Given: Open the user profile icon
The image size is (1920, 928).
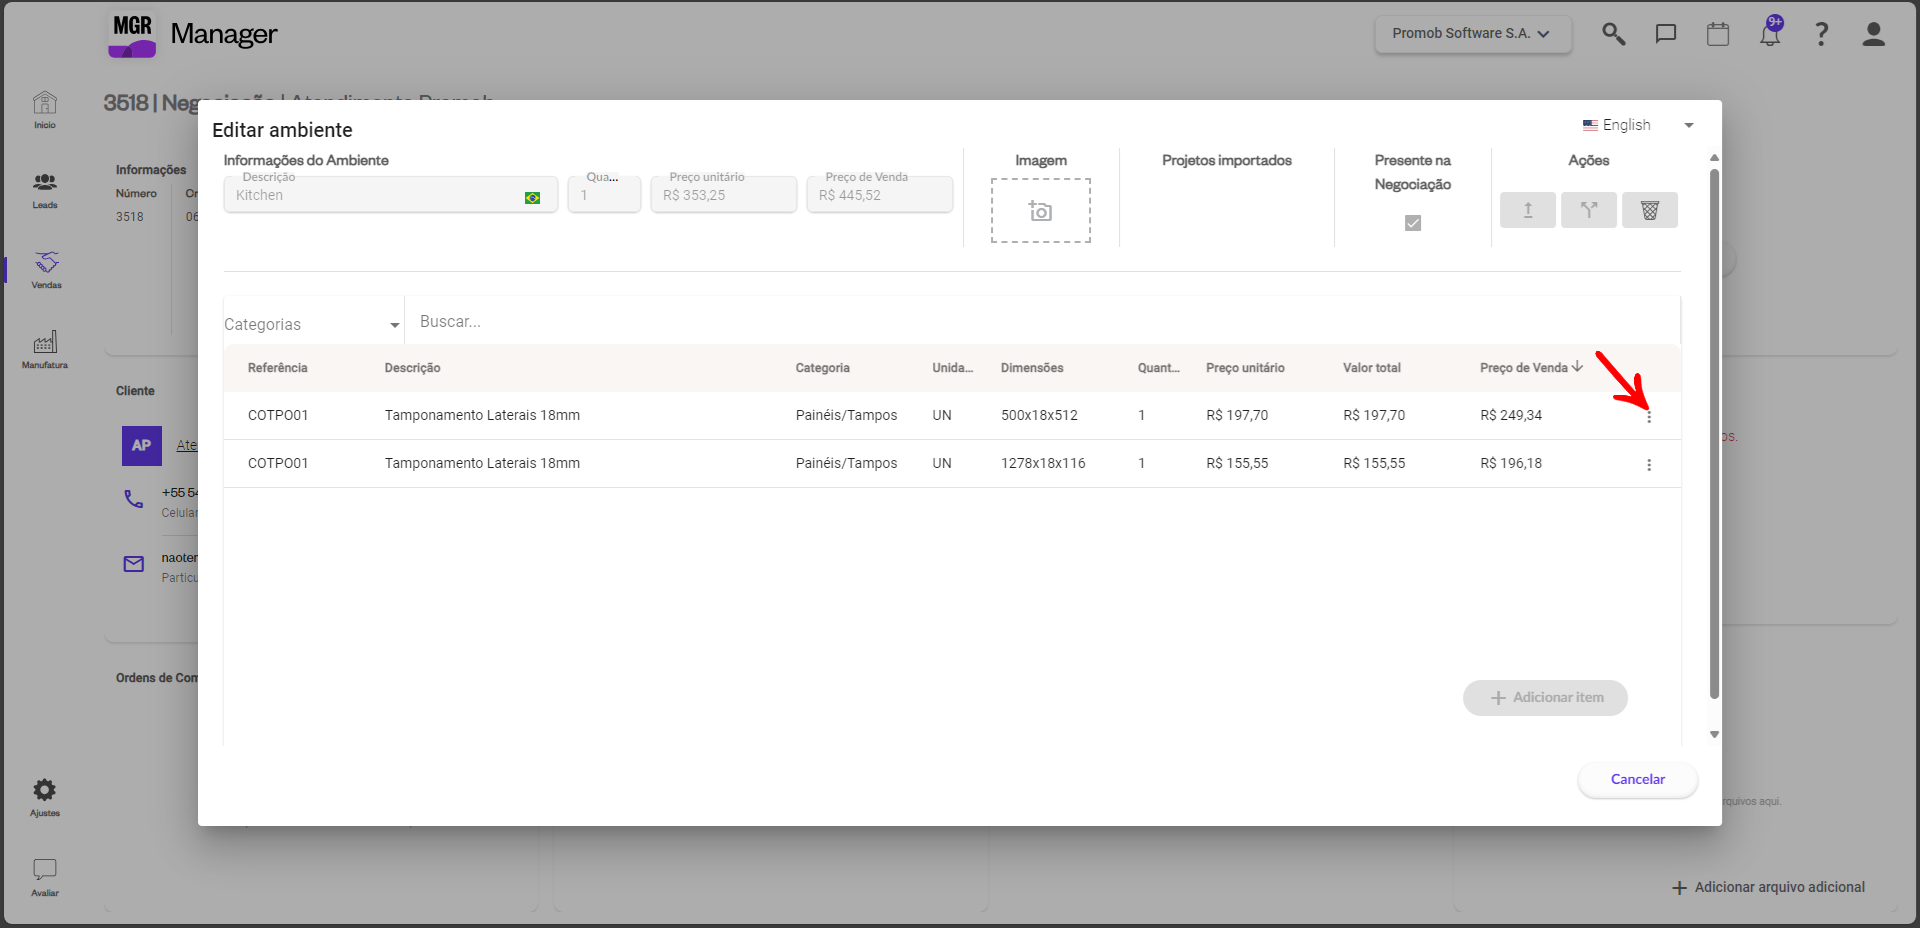Looking at the screenshot, I should click(1873, 34).
